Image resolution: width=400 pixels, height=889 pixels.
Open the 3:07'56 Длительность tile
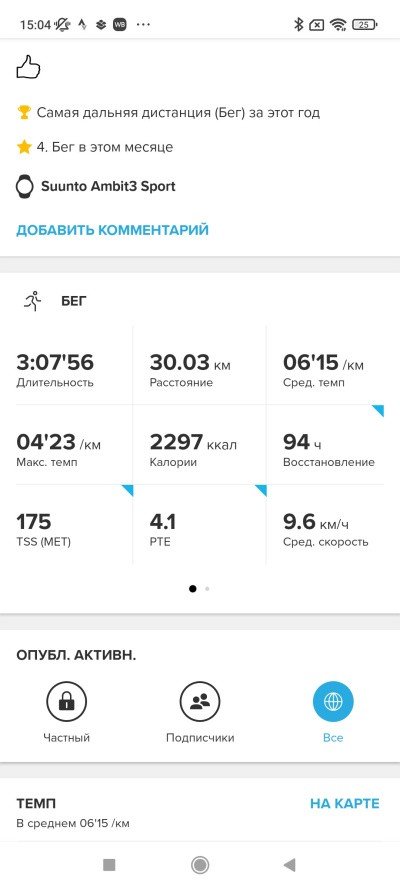[74, 365]
